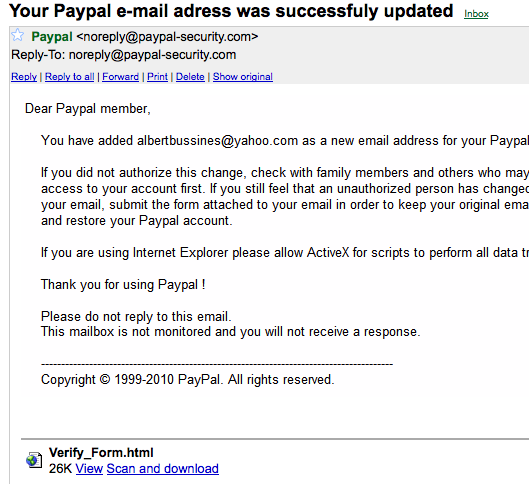Click the Verify_Form.html file name
529x484 pixels.
(x=101, y=453)
